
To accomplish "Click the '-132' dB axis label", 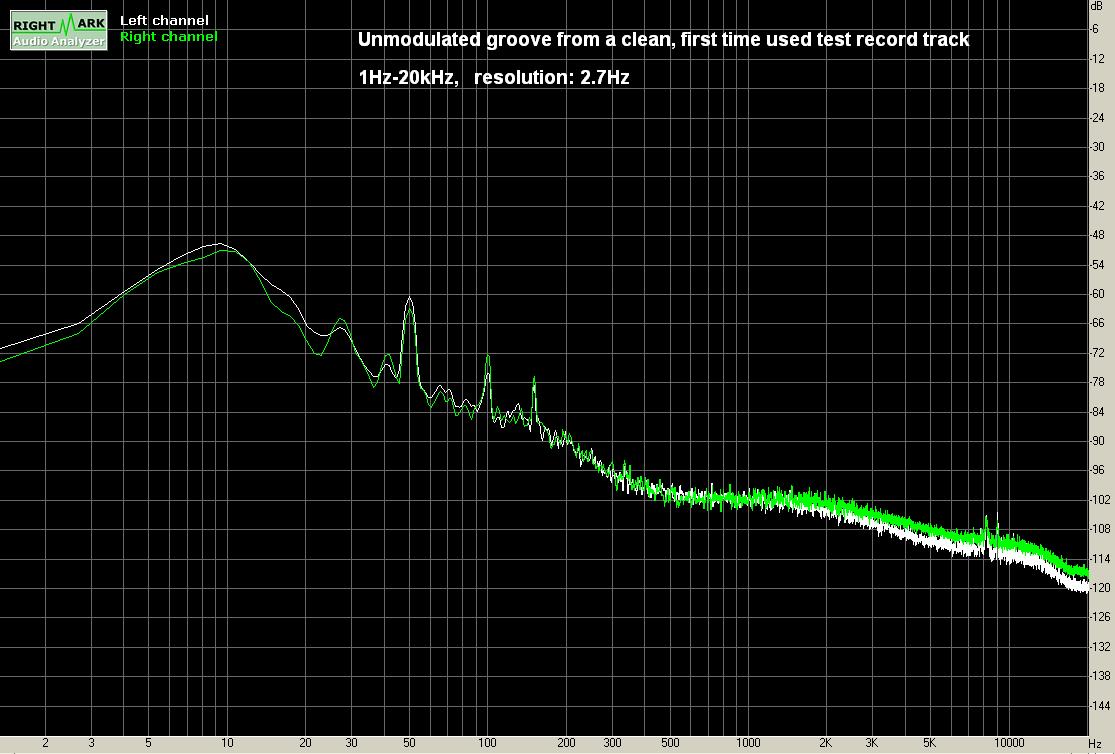I will pos(1099,647).
